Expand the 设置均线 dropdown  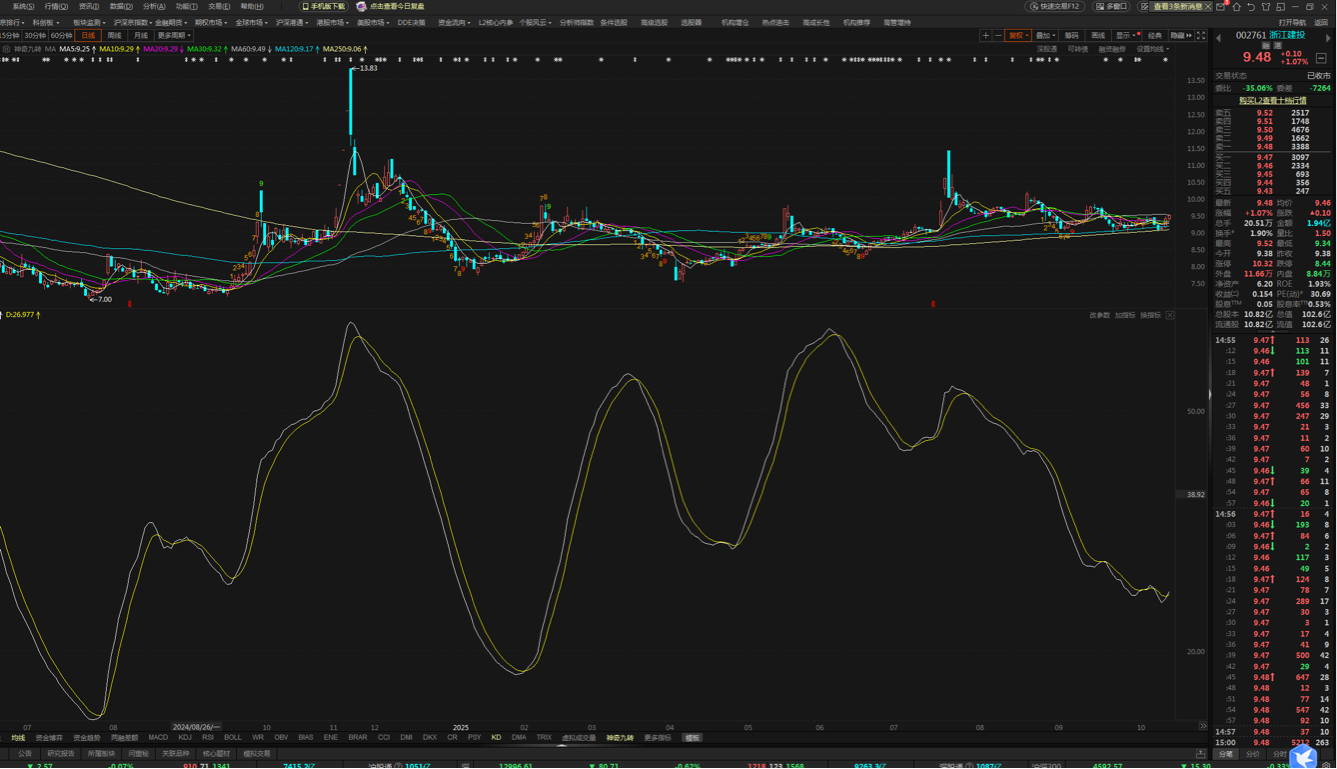point(1153,48)
